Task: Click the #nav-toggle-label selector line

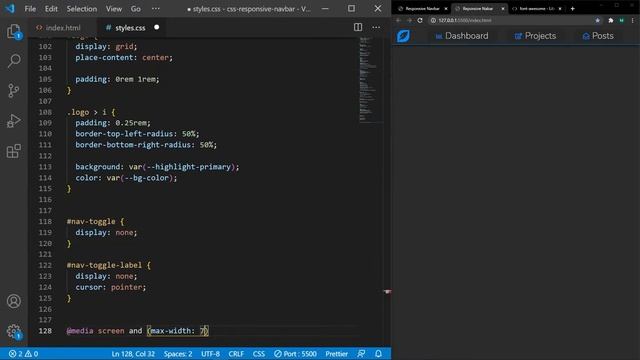Action: click(109, 265)
